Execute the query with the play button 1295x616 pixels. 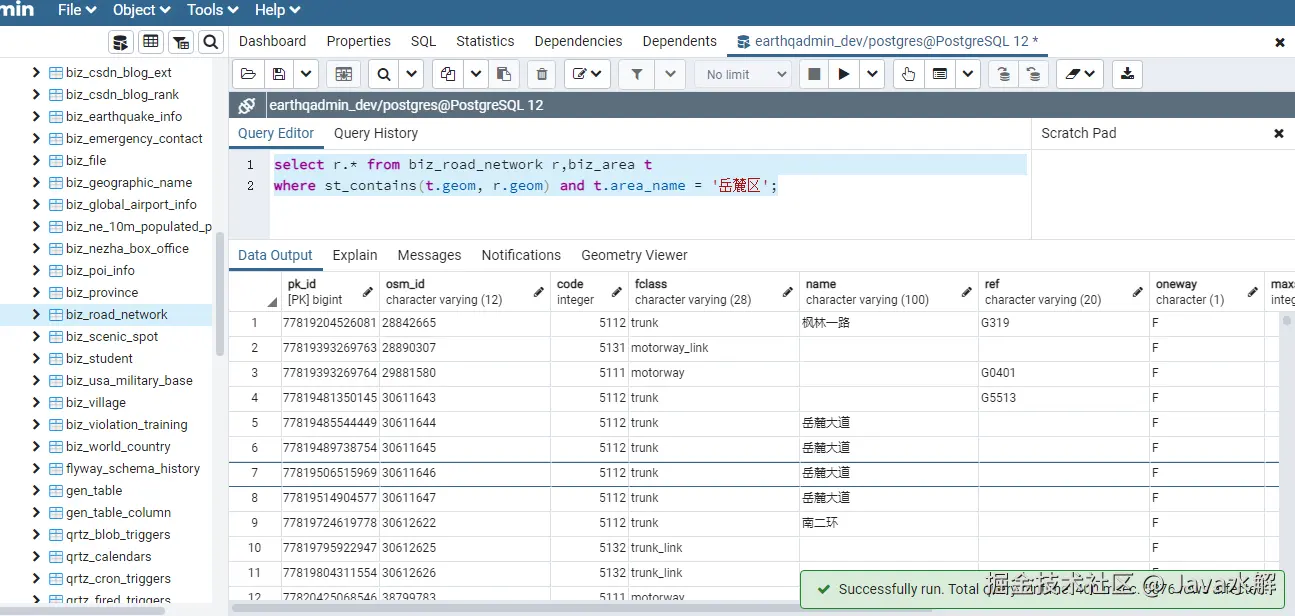pos(844,74)
